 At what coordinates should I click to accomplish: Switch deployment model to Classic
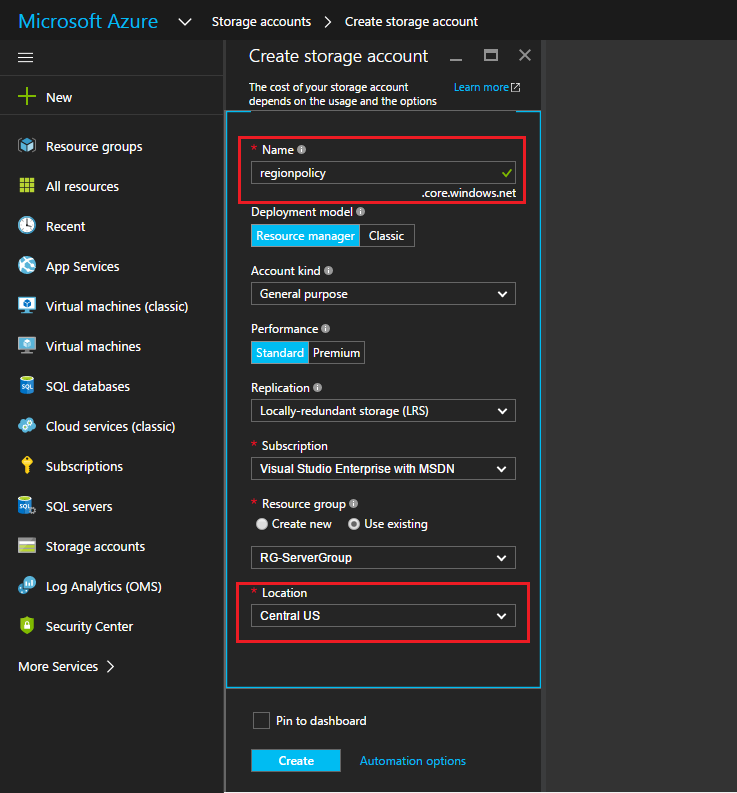click(x=387, y=236)
